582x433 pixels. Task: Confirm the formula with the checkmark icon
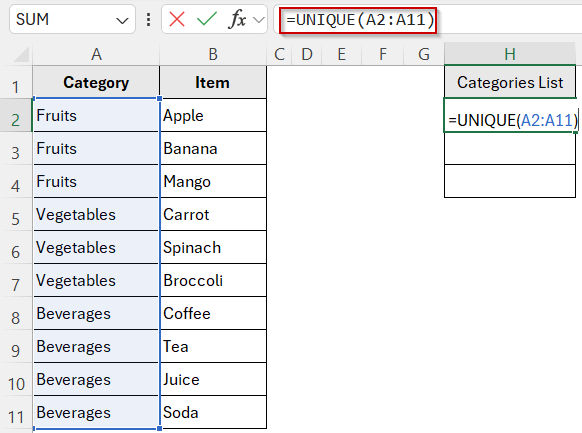(207, 19)
